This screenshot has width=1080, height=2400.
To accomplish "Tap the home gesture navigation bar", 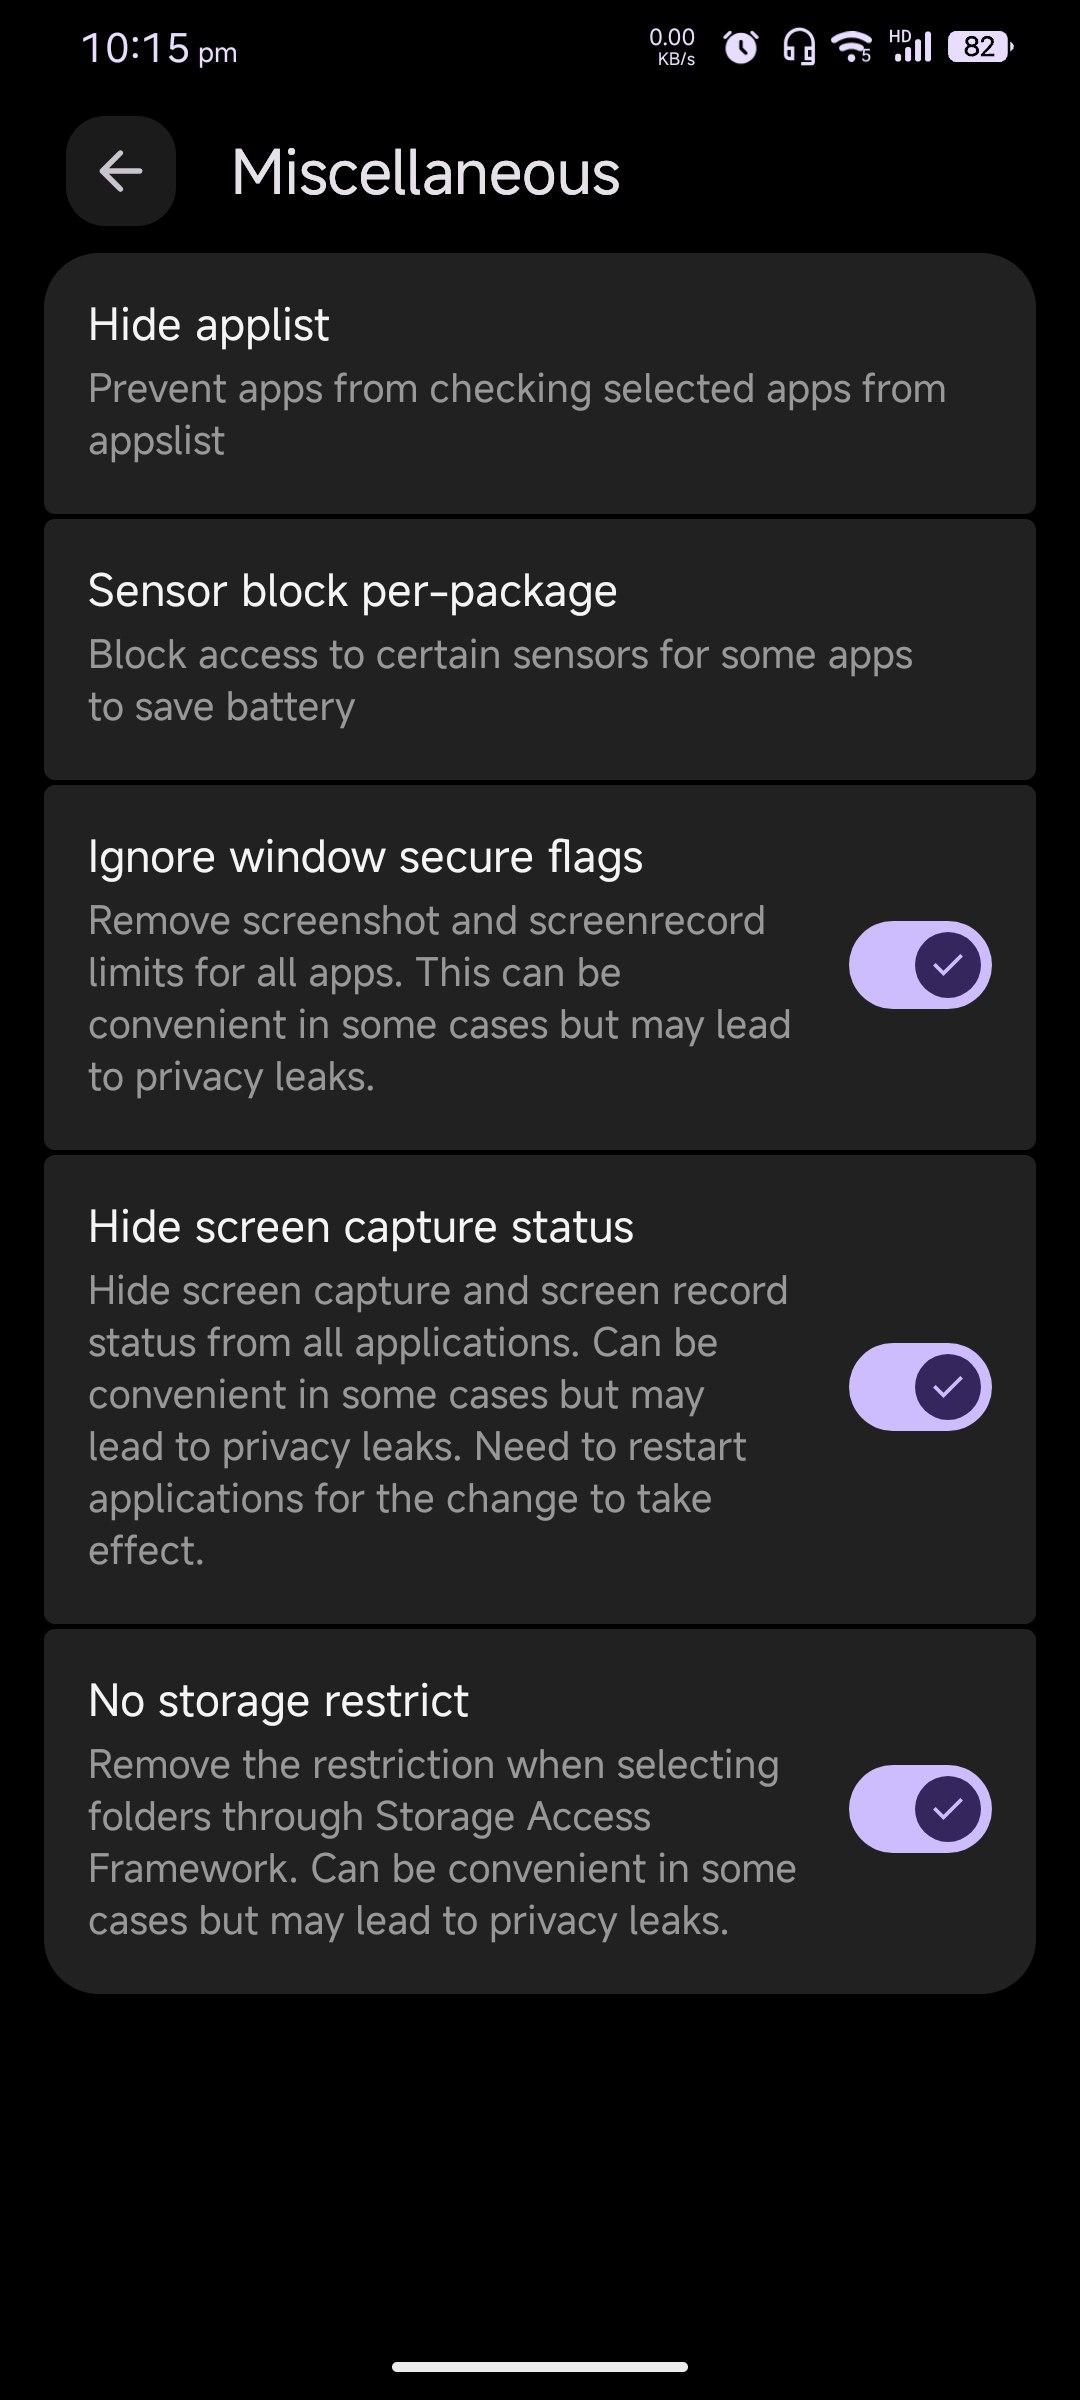I will tap(540, 2367).
